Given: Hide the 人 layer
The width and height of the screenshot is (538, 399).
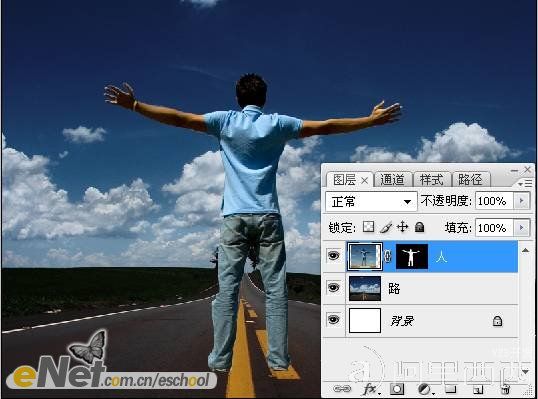Looking at the screenshot, I should pyautogui.click(x=334, y=256).
